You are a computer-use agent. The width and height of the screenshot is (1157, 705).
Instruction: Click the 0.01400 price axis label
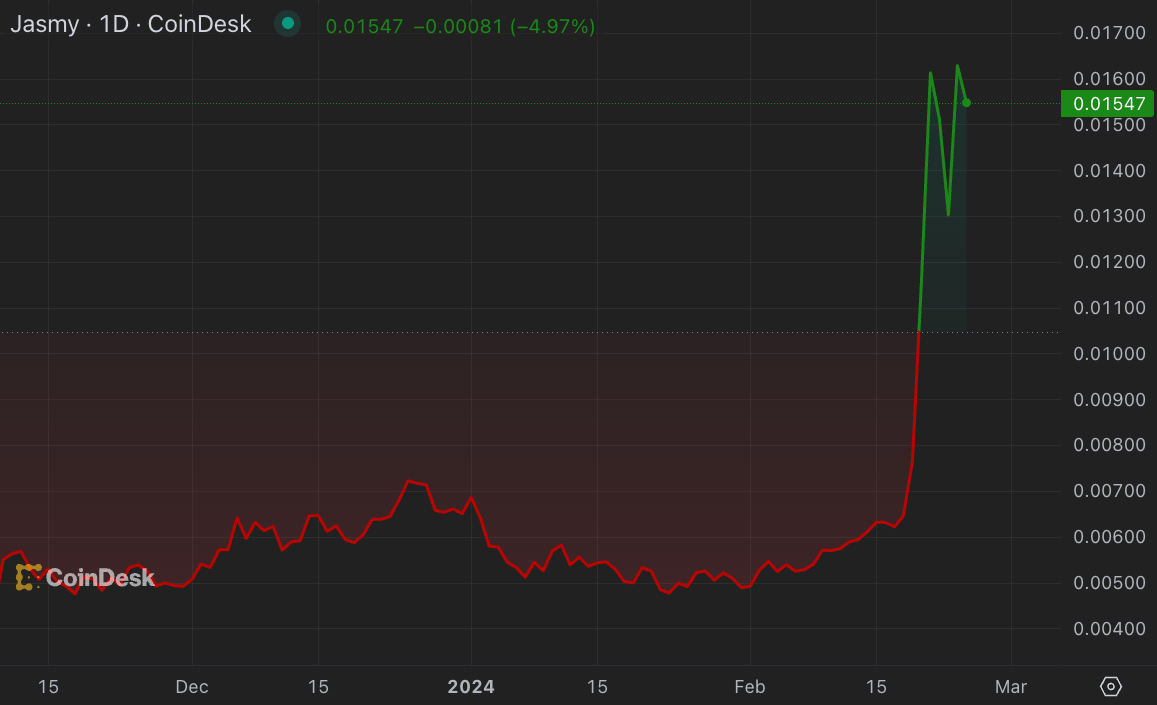click(x=1109, y=171)
